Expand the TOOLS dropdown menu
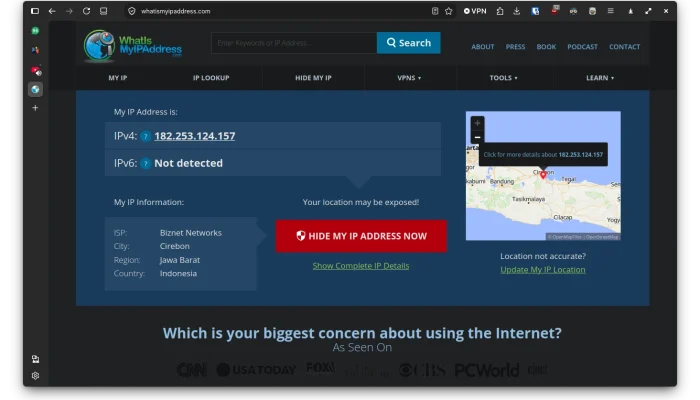The height and width of the screenshot is (400, 700). click(503, 78)
